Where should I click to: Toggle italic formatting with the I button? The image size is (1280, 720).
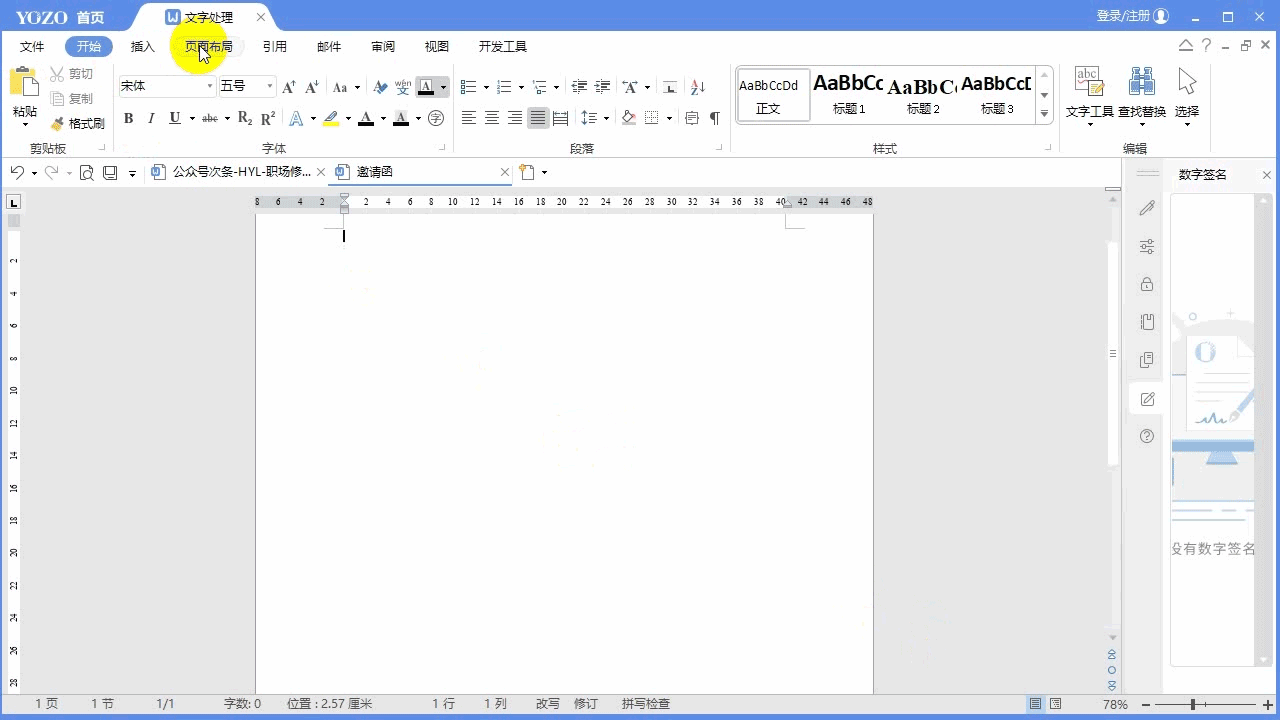(x=151, y=118)
